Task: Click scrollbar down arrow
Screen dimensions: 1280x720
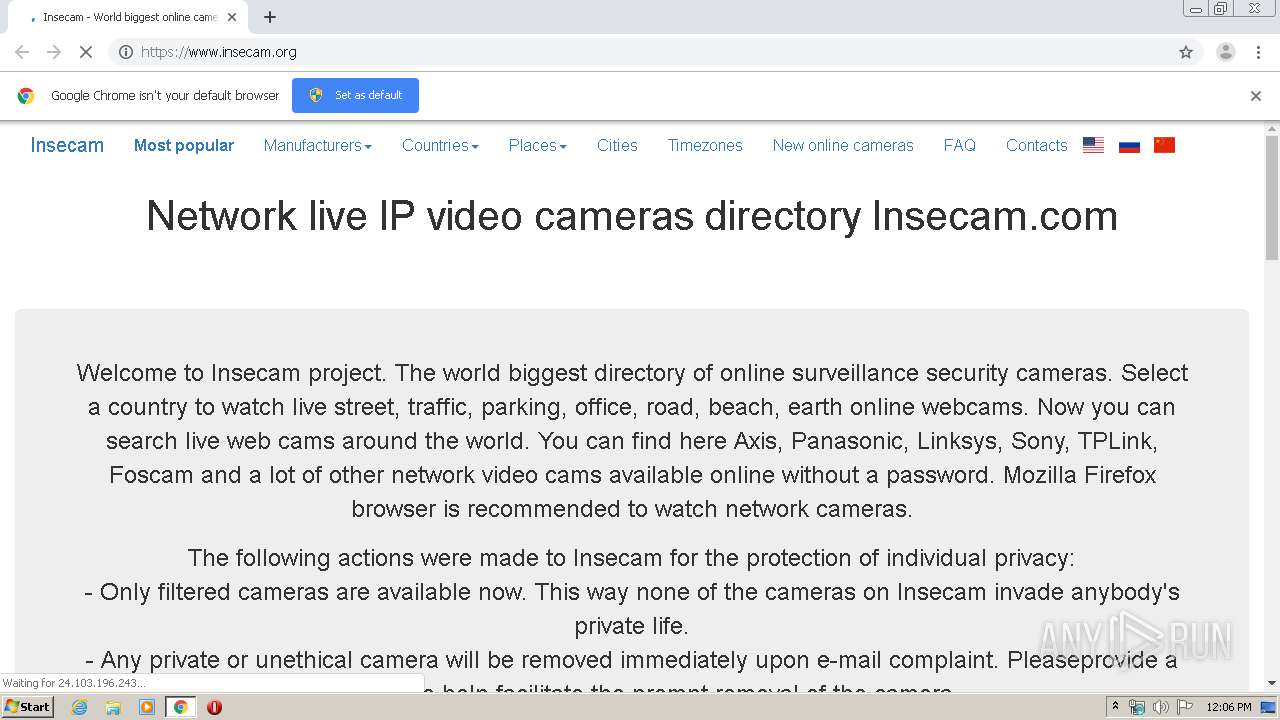Action: [x=1272, y=683]
